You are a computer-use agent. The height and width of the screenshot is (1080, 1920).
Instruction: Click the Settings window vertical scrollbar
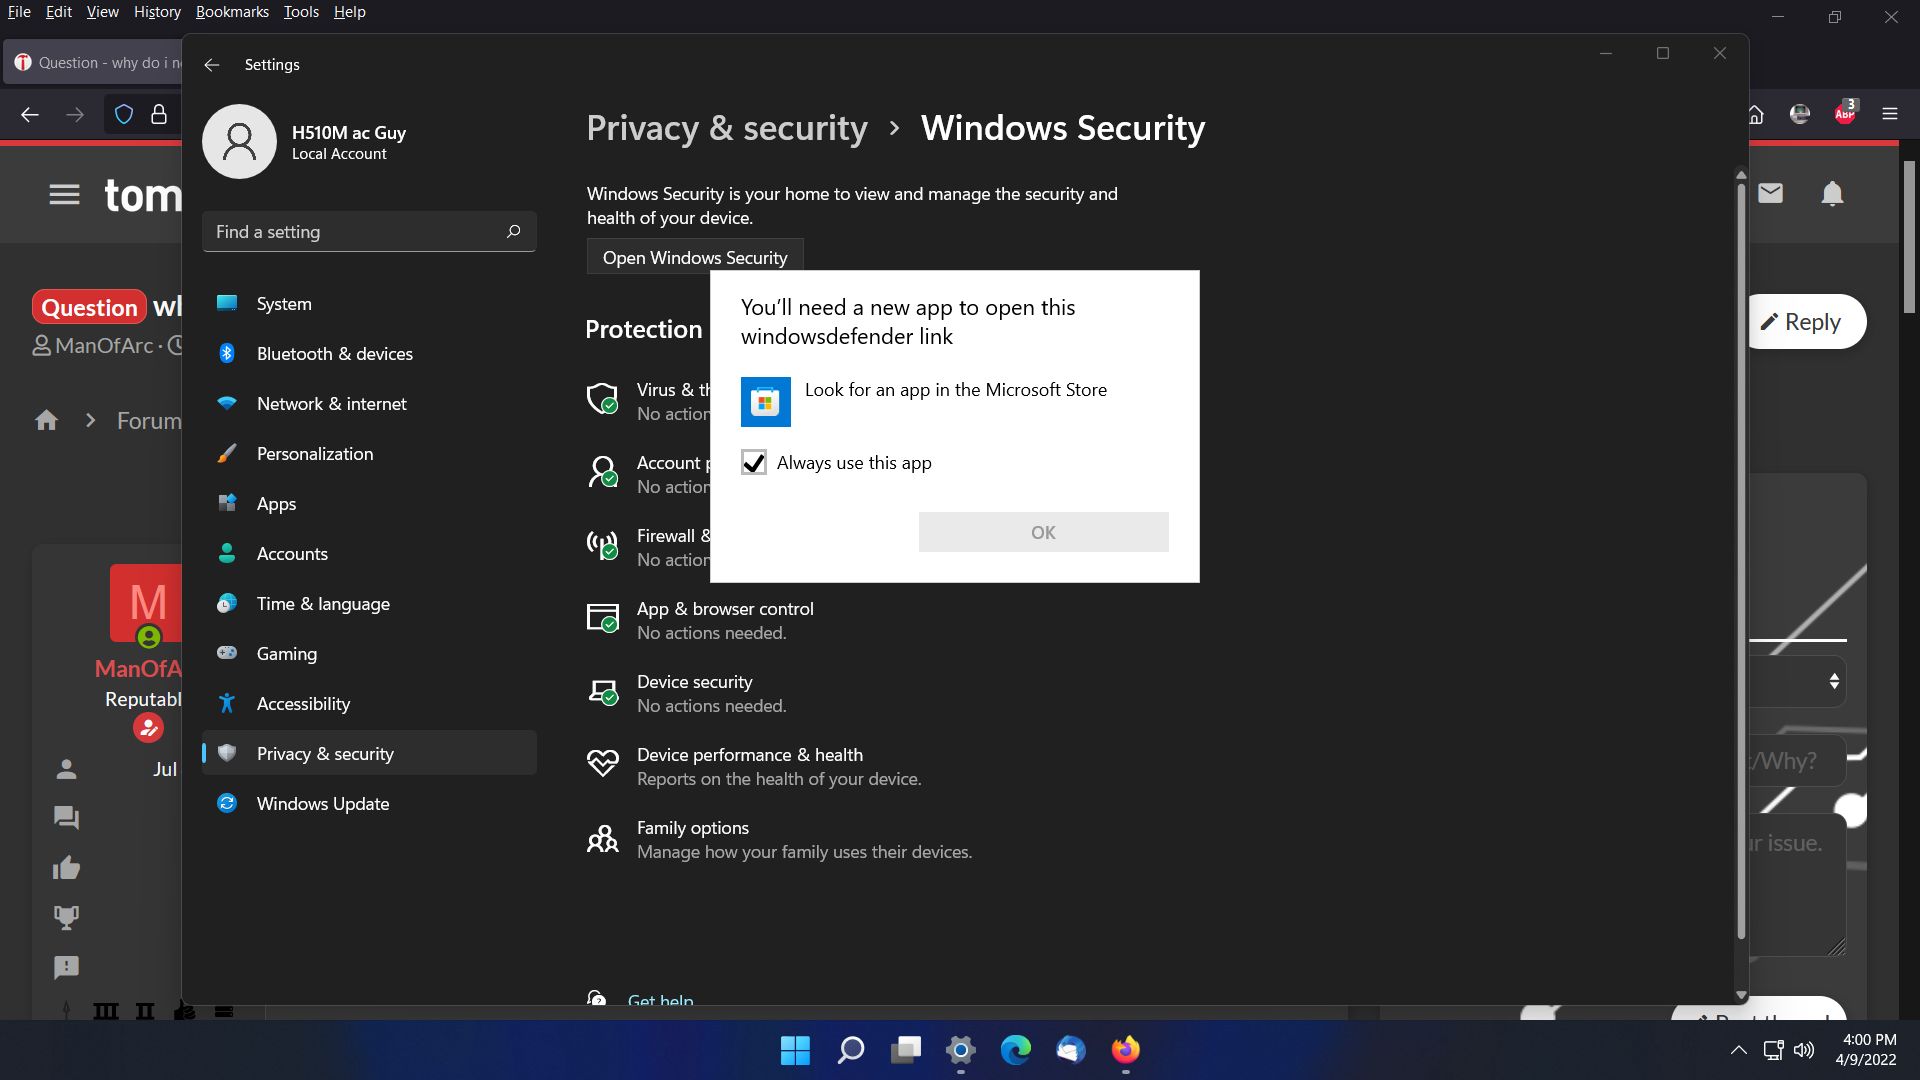pyautogui.click(x=1741, y=560)
